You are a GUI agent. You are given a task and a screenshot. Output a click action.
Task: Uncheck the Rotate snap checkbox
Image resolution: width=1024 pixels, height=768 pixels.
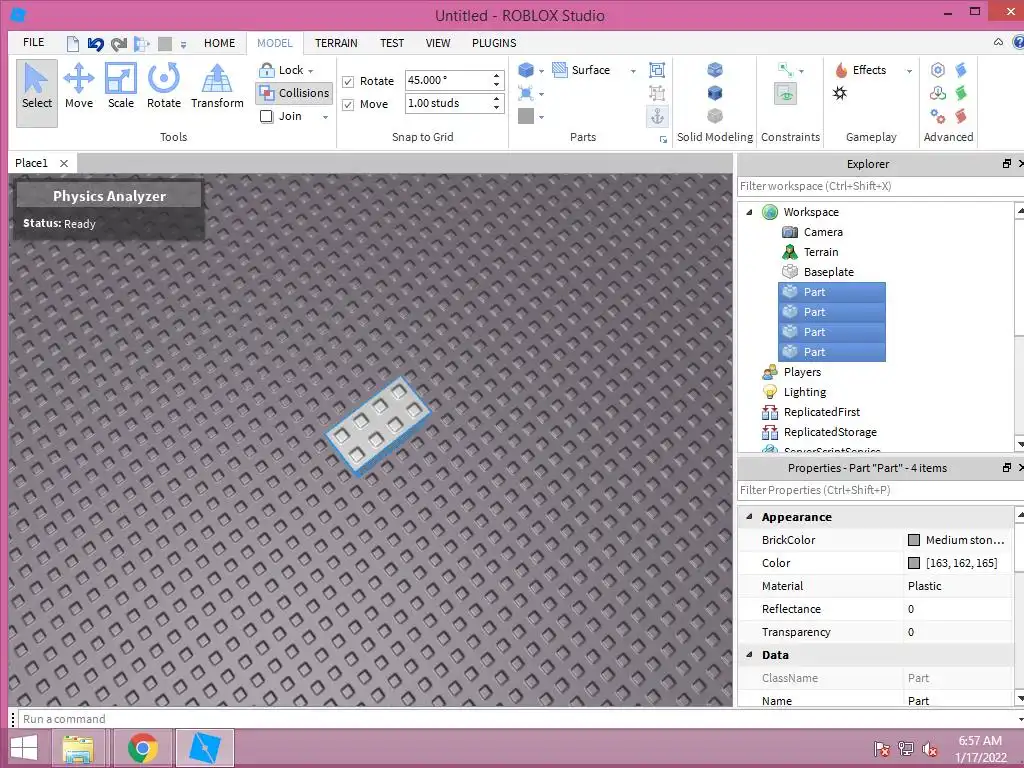pyautogui.click(x=348, y=82)
